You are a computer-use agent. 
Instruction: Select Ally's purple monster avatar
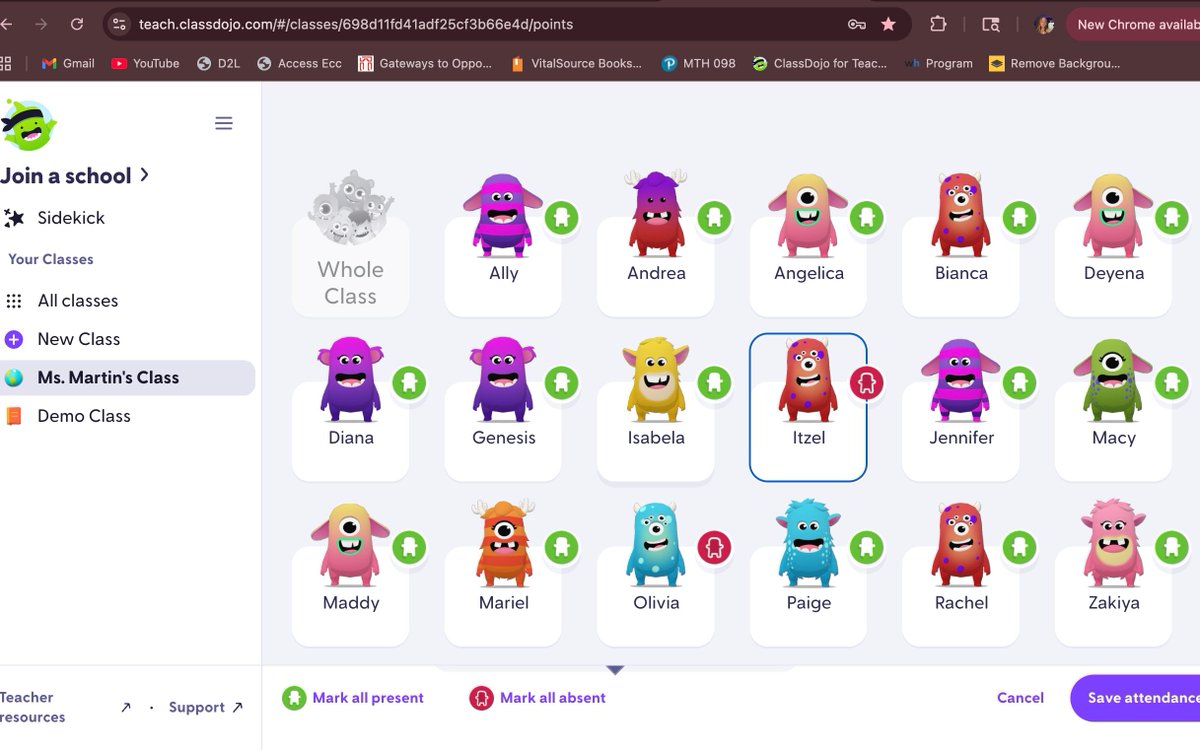pos(503,215)
